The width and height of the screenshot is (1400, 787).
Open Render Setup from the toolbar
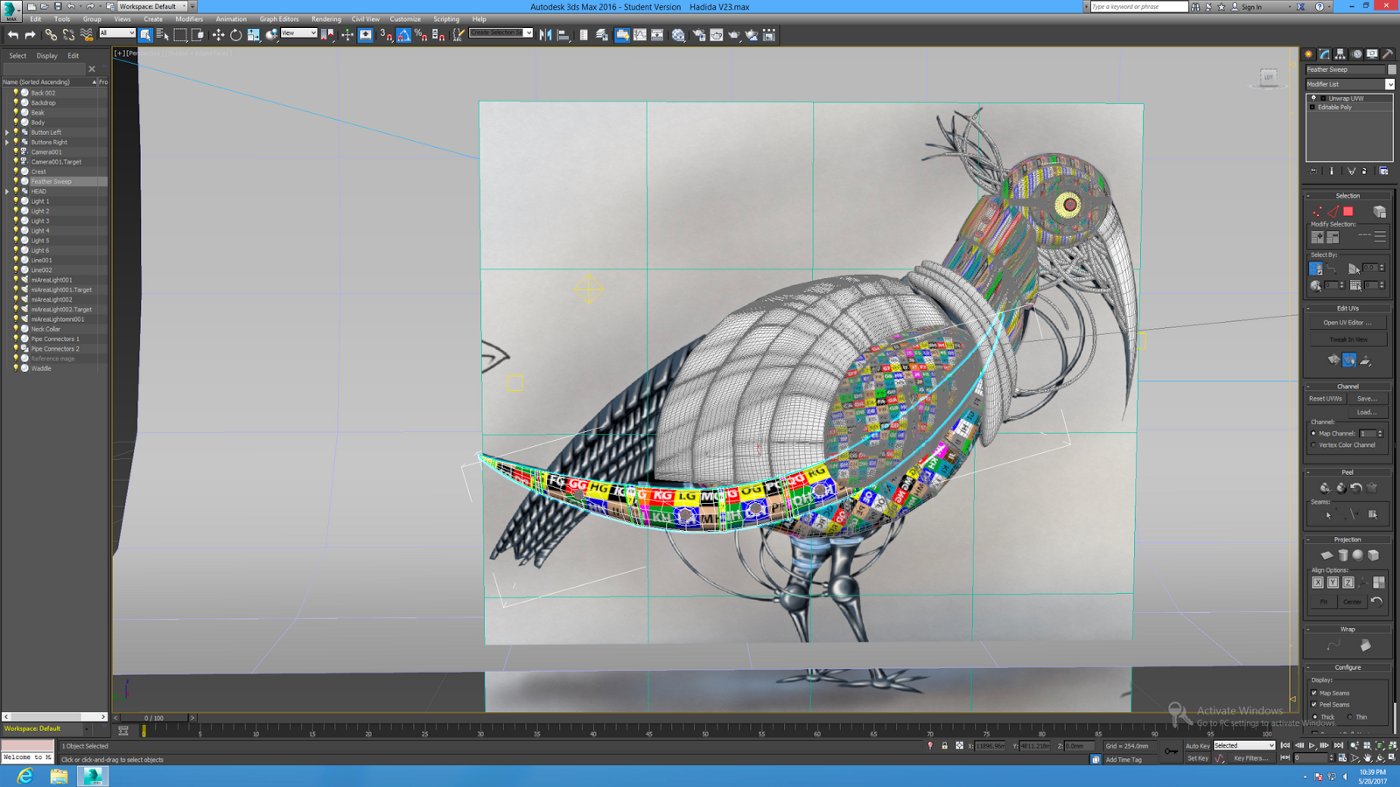point(699,35)
